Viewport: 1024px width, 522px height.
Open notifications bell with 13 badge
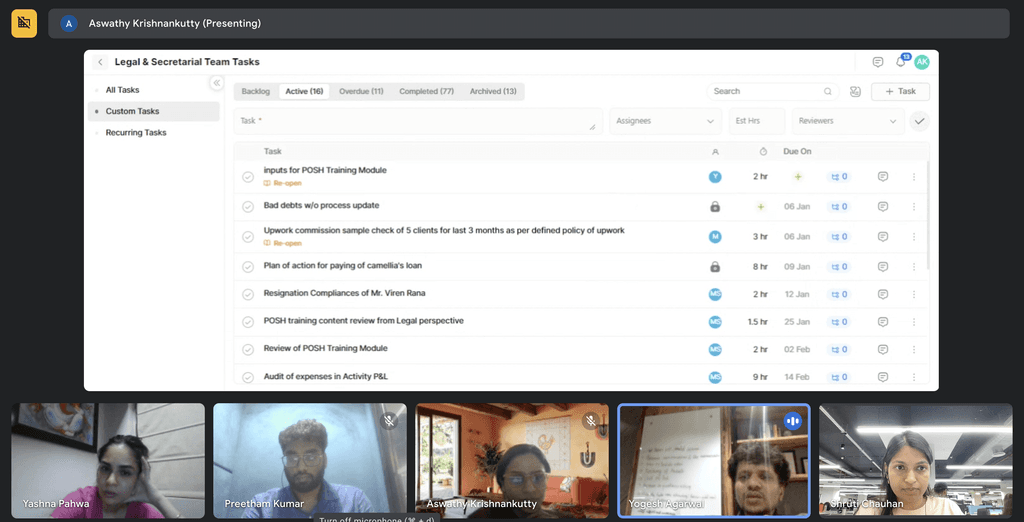tap(901, 62)
